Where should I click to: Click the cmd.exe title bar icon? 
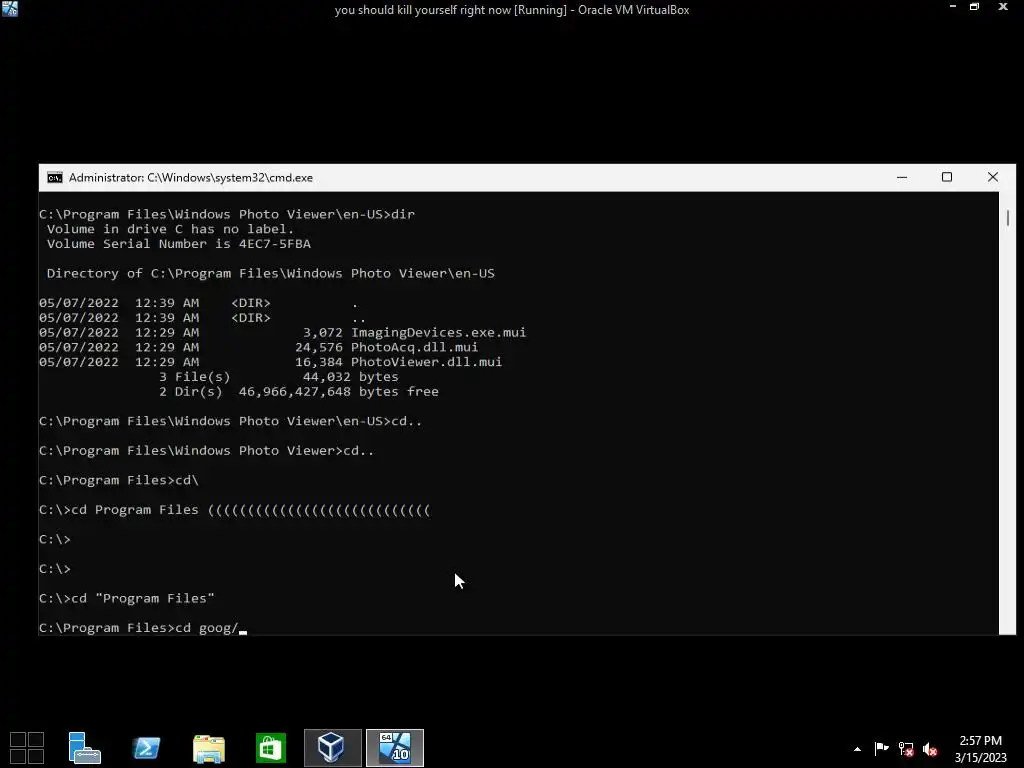coord(55,178)
